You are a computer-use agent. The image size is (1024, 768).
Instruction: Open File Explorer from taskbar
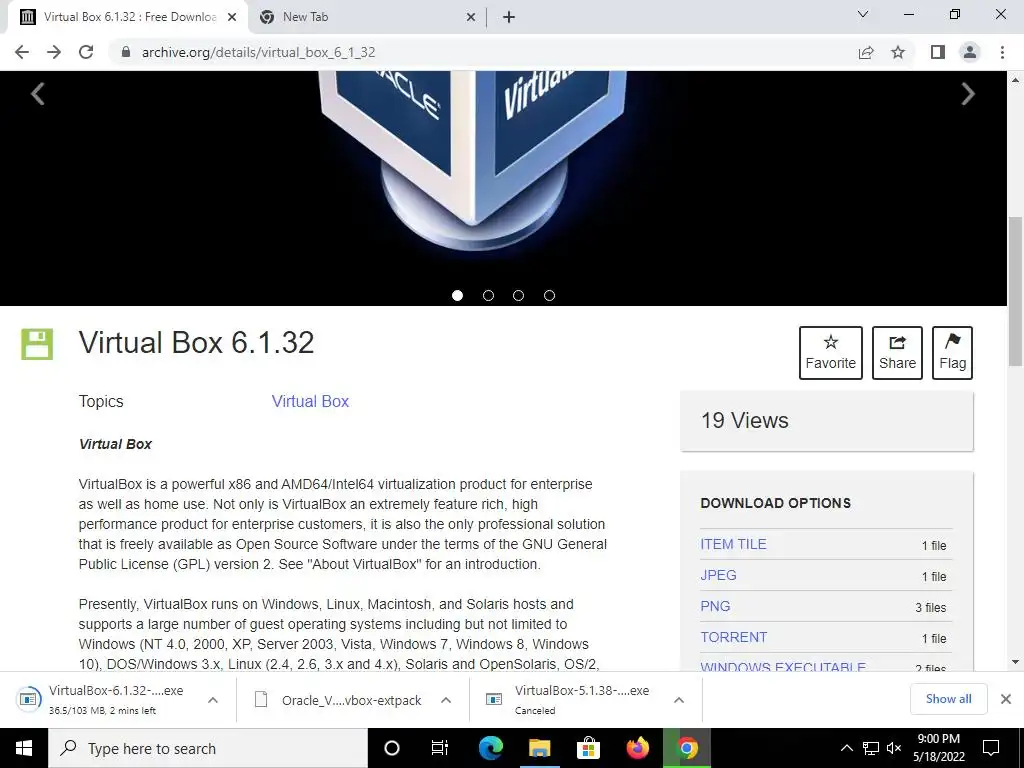pyautogui.click(x=539, y=748)
